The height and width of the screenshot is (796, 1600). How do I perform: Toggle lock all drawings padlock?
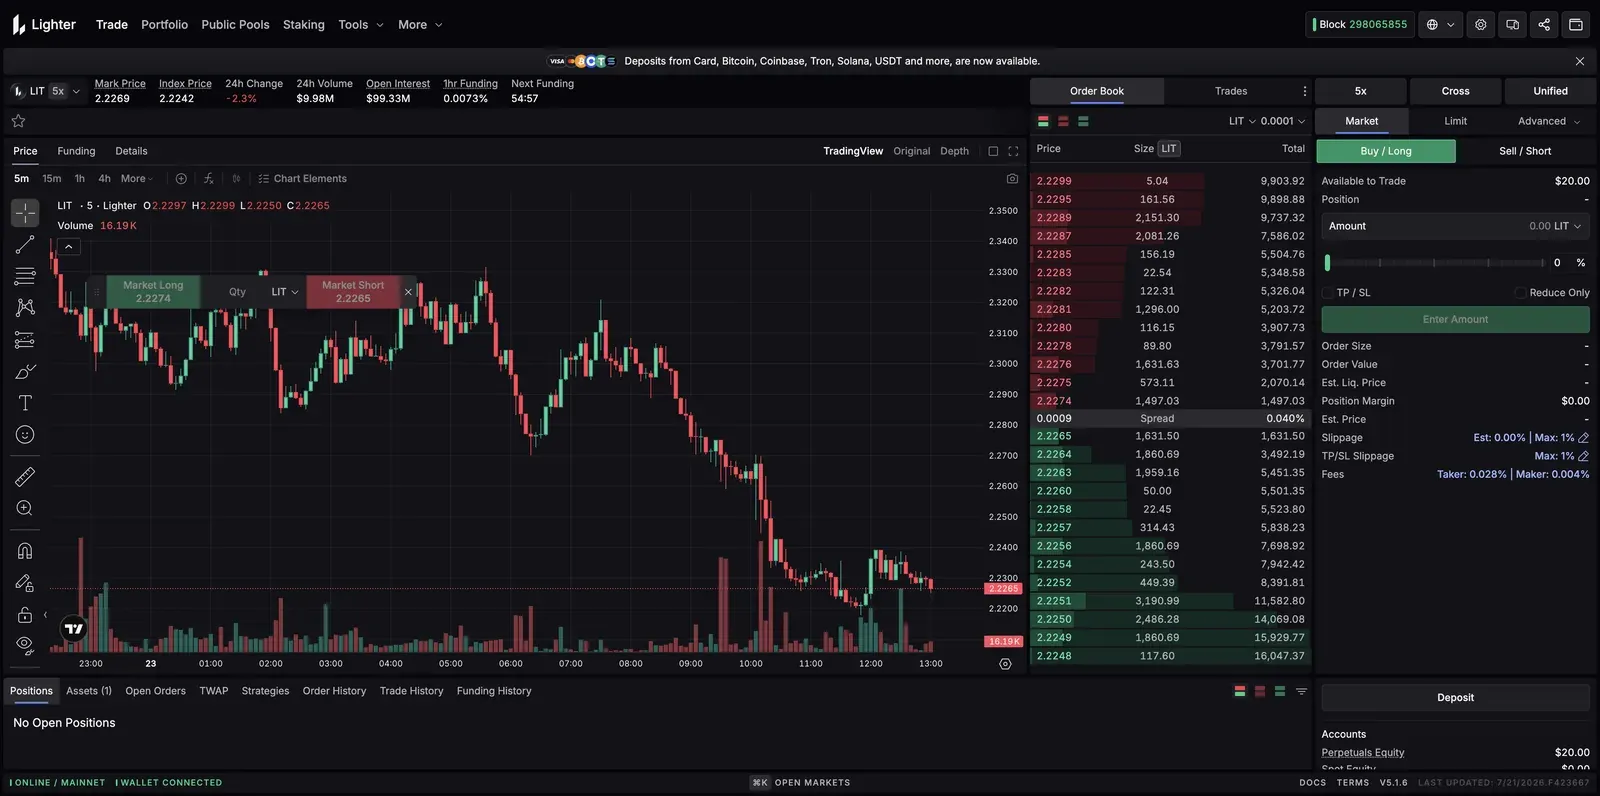click(x=25, y=615)
